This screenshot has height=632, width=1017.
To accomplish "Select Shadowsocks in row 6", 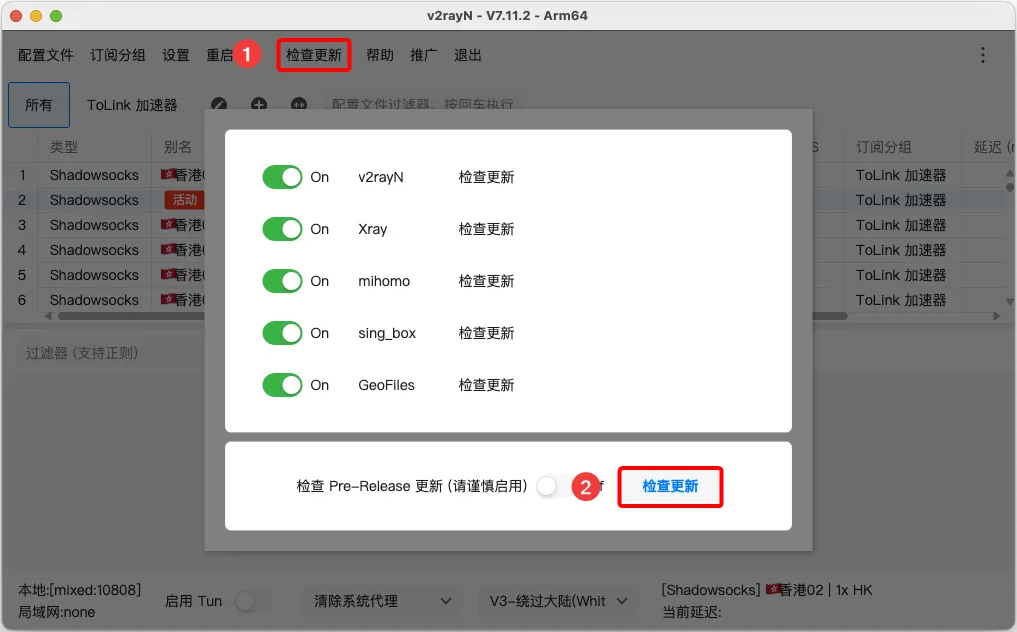I will pos(94,300).
